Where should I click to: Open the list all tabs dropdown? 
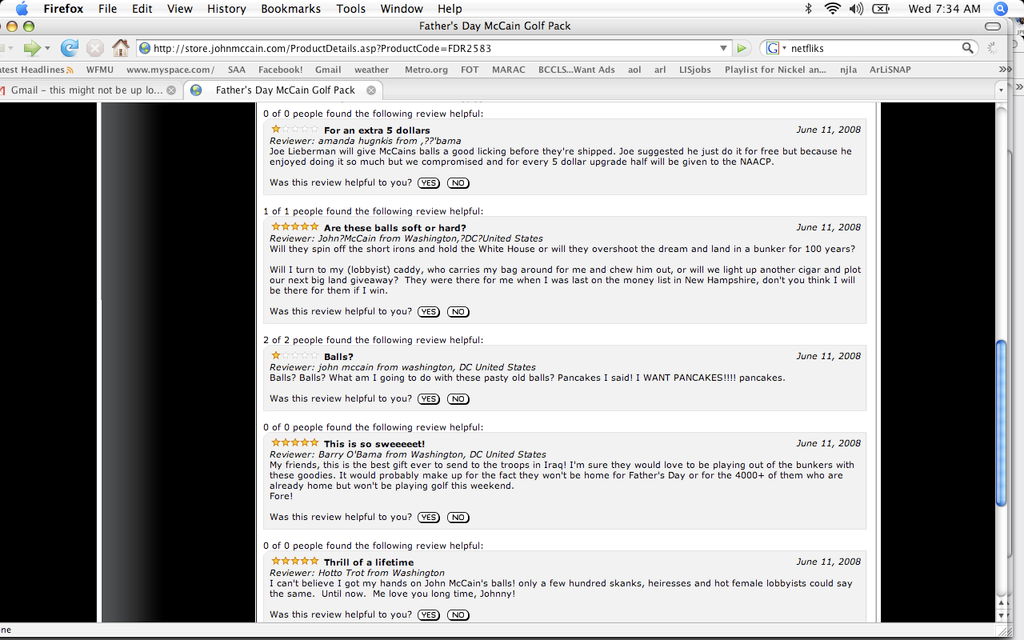(1000, 90)
